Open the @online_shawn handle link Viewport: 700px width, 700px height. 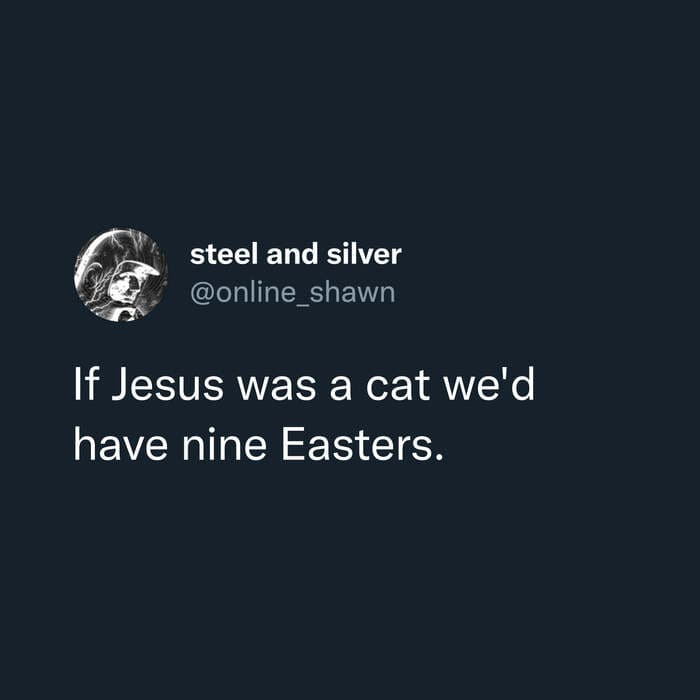point(293,293)
